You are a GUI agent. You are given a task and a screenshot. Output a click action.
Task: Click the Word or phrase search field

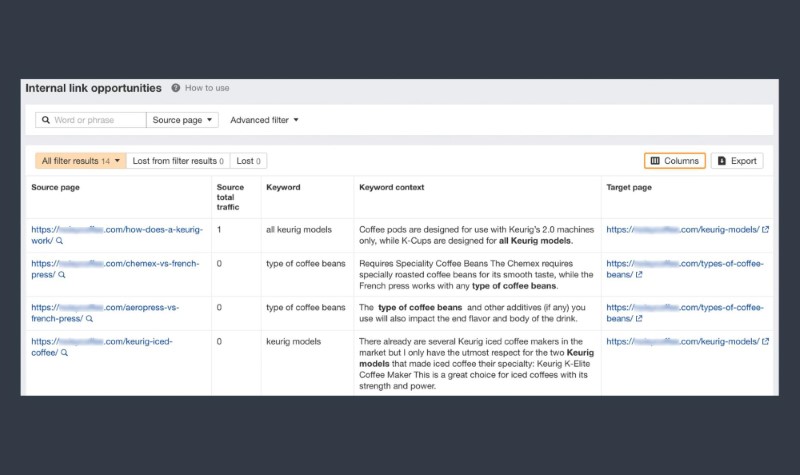91,120
